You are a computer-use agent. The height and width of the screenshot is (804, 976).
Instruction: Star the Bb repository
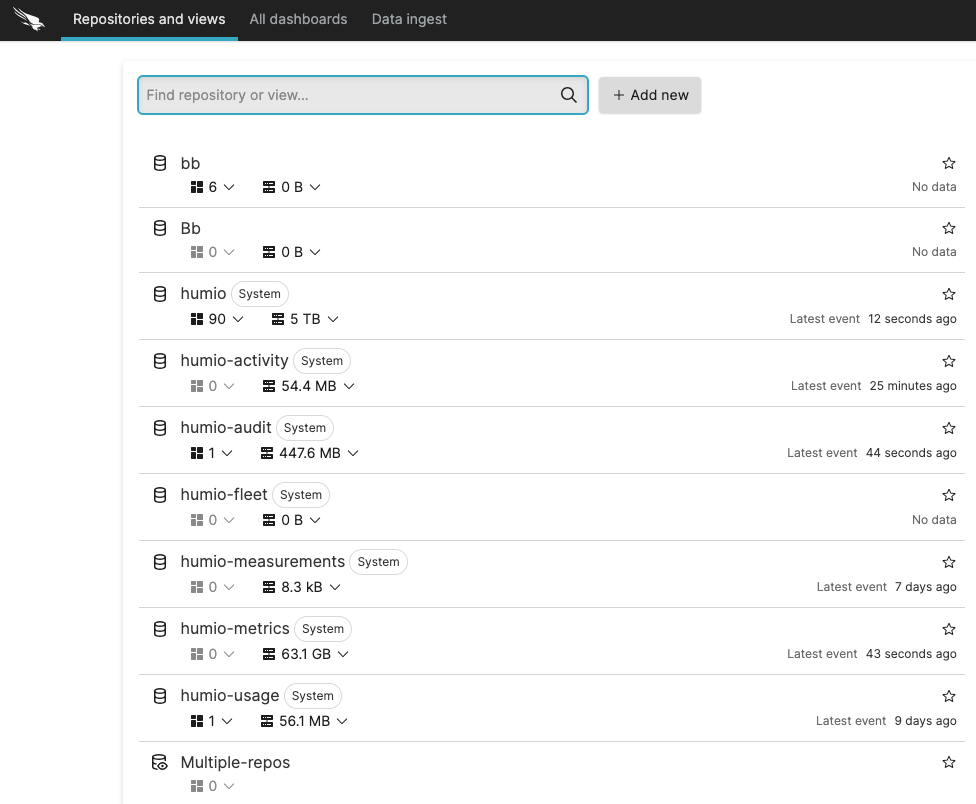948,227
